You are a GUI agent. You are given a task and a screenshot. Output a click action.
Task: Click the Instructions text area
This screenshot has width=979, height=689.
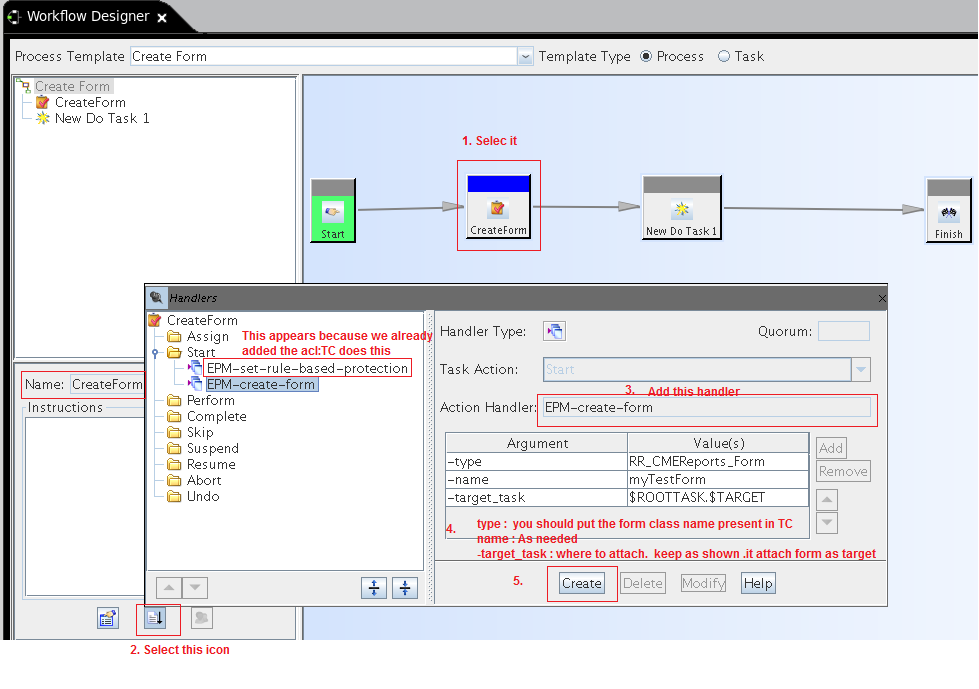pyautogui.click(x=84, y=506)
